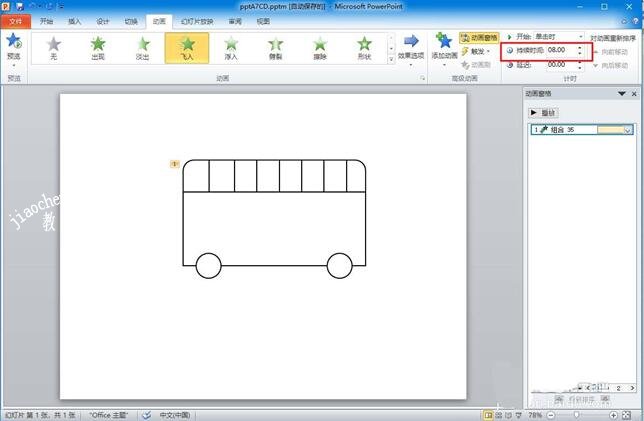Click the Help question mark icon
This screenshot has width=644, height=421.
pyautogui.click(x=636, y=21)
